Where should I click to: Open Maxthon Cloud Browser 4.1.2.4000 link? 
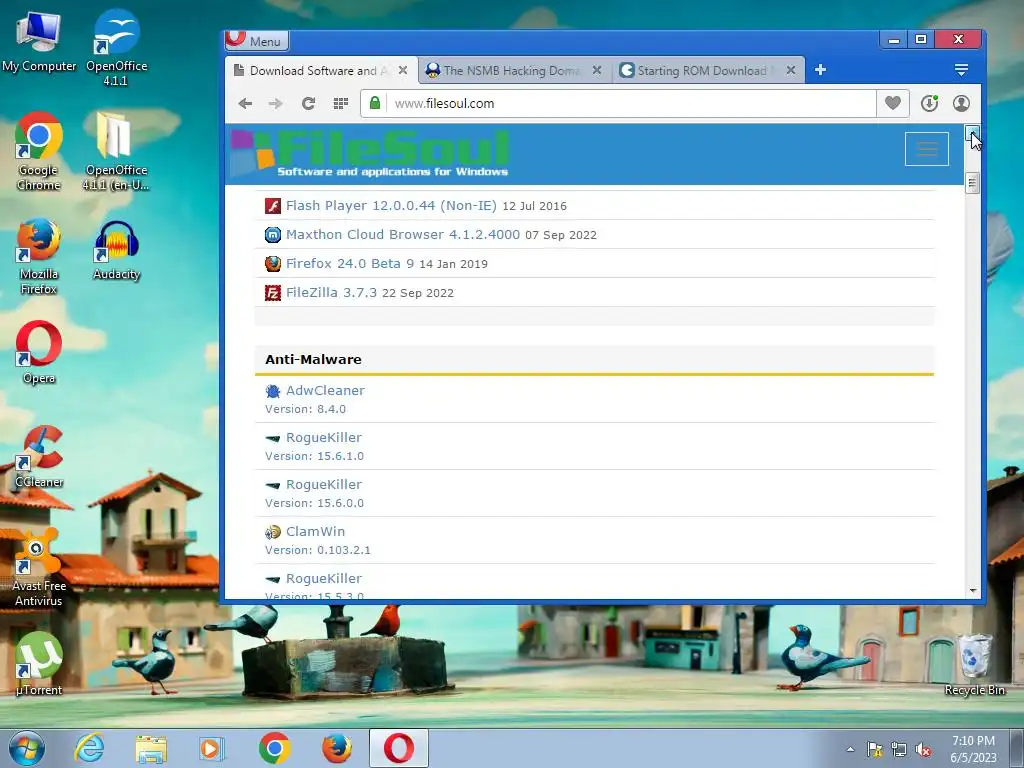(x=403, y=234)
